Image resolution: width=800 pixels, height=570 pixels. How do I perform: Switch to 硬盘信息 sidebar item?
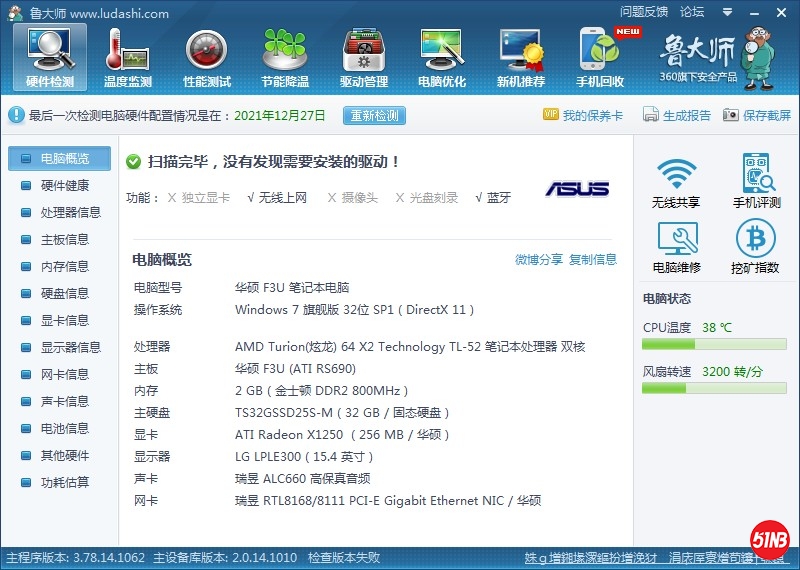pyautogui.click(x=64, y=294)
